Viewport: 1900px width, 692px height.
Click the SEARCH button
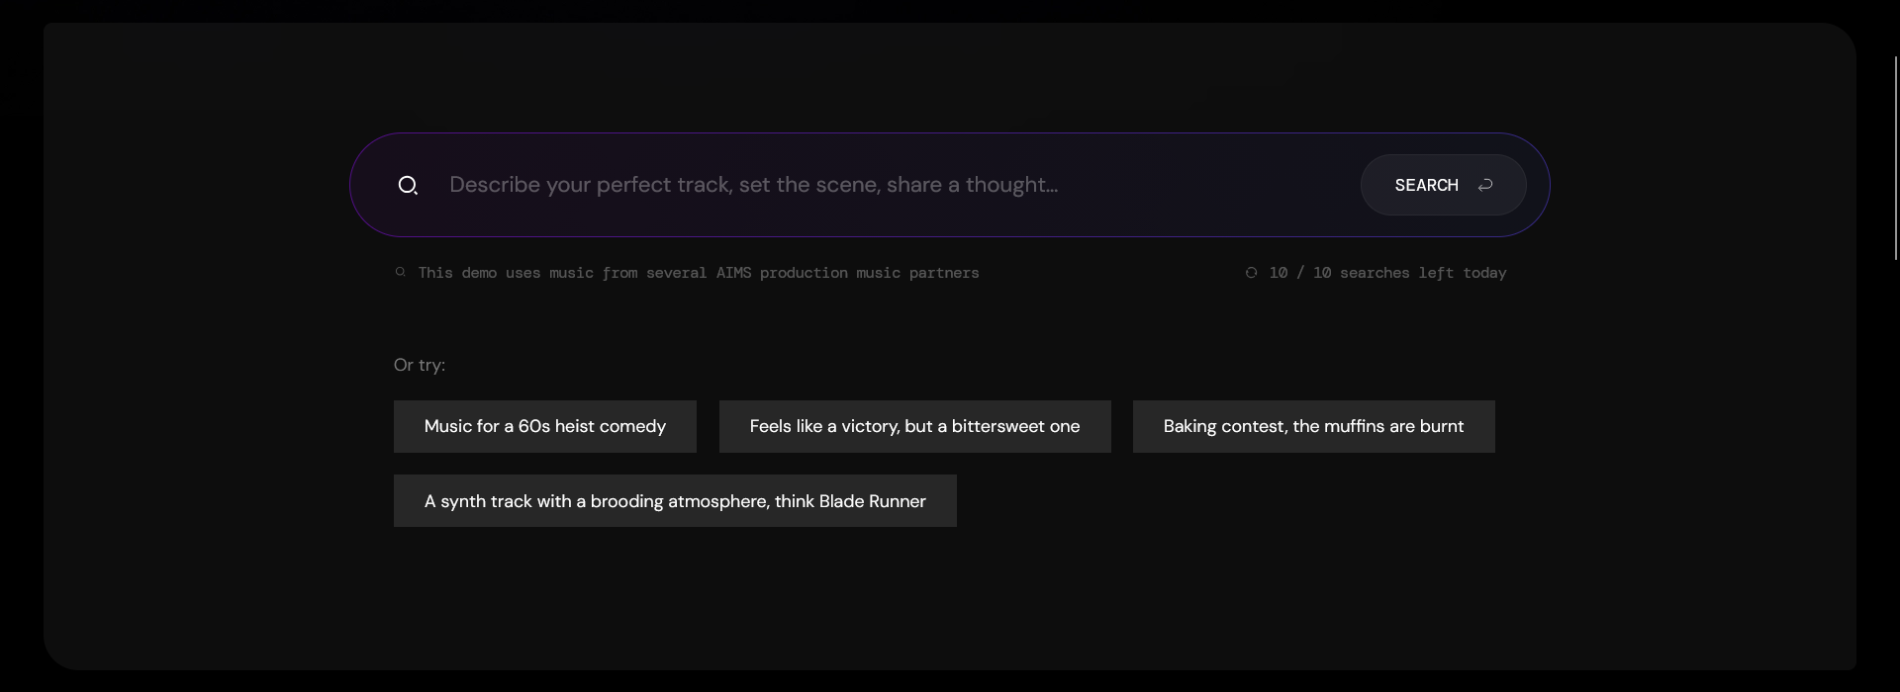coord(1443,185)
